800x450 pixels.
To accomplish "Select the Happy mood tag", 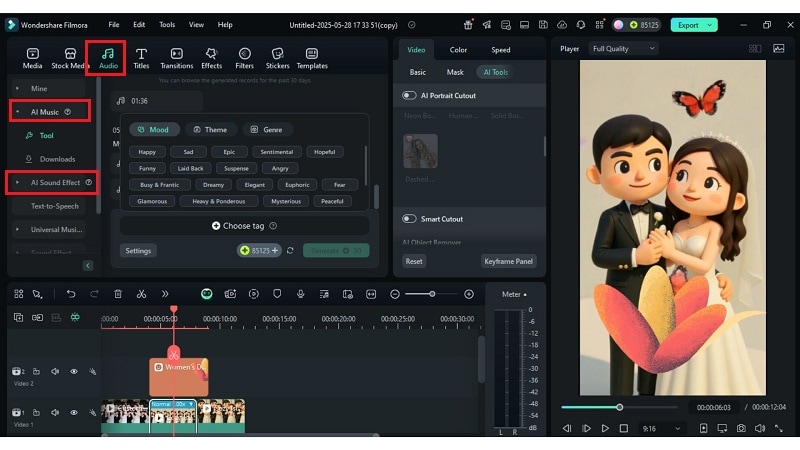I will (x=147, y=152).
